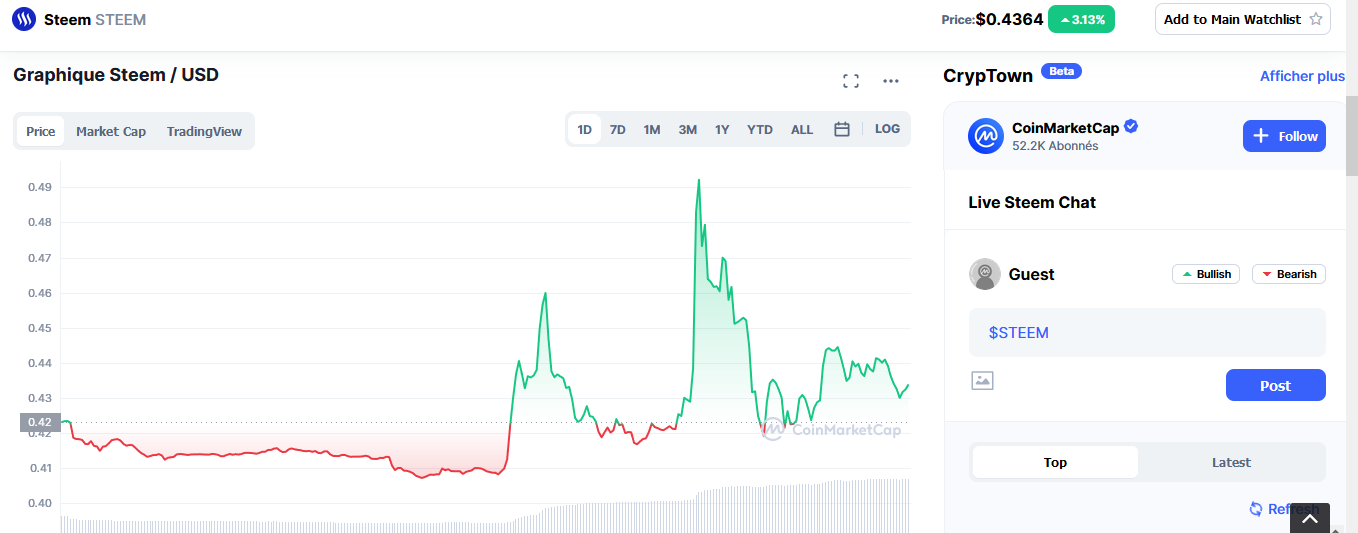Follow the CoinMarketCap account
1358x533 pixels.
tap(1284, 136)
